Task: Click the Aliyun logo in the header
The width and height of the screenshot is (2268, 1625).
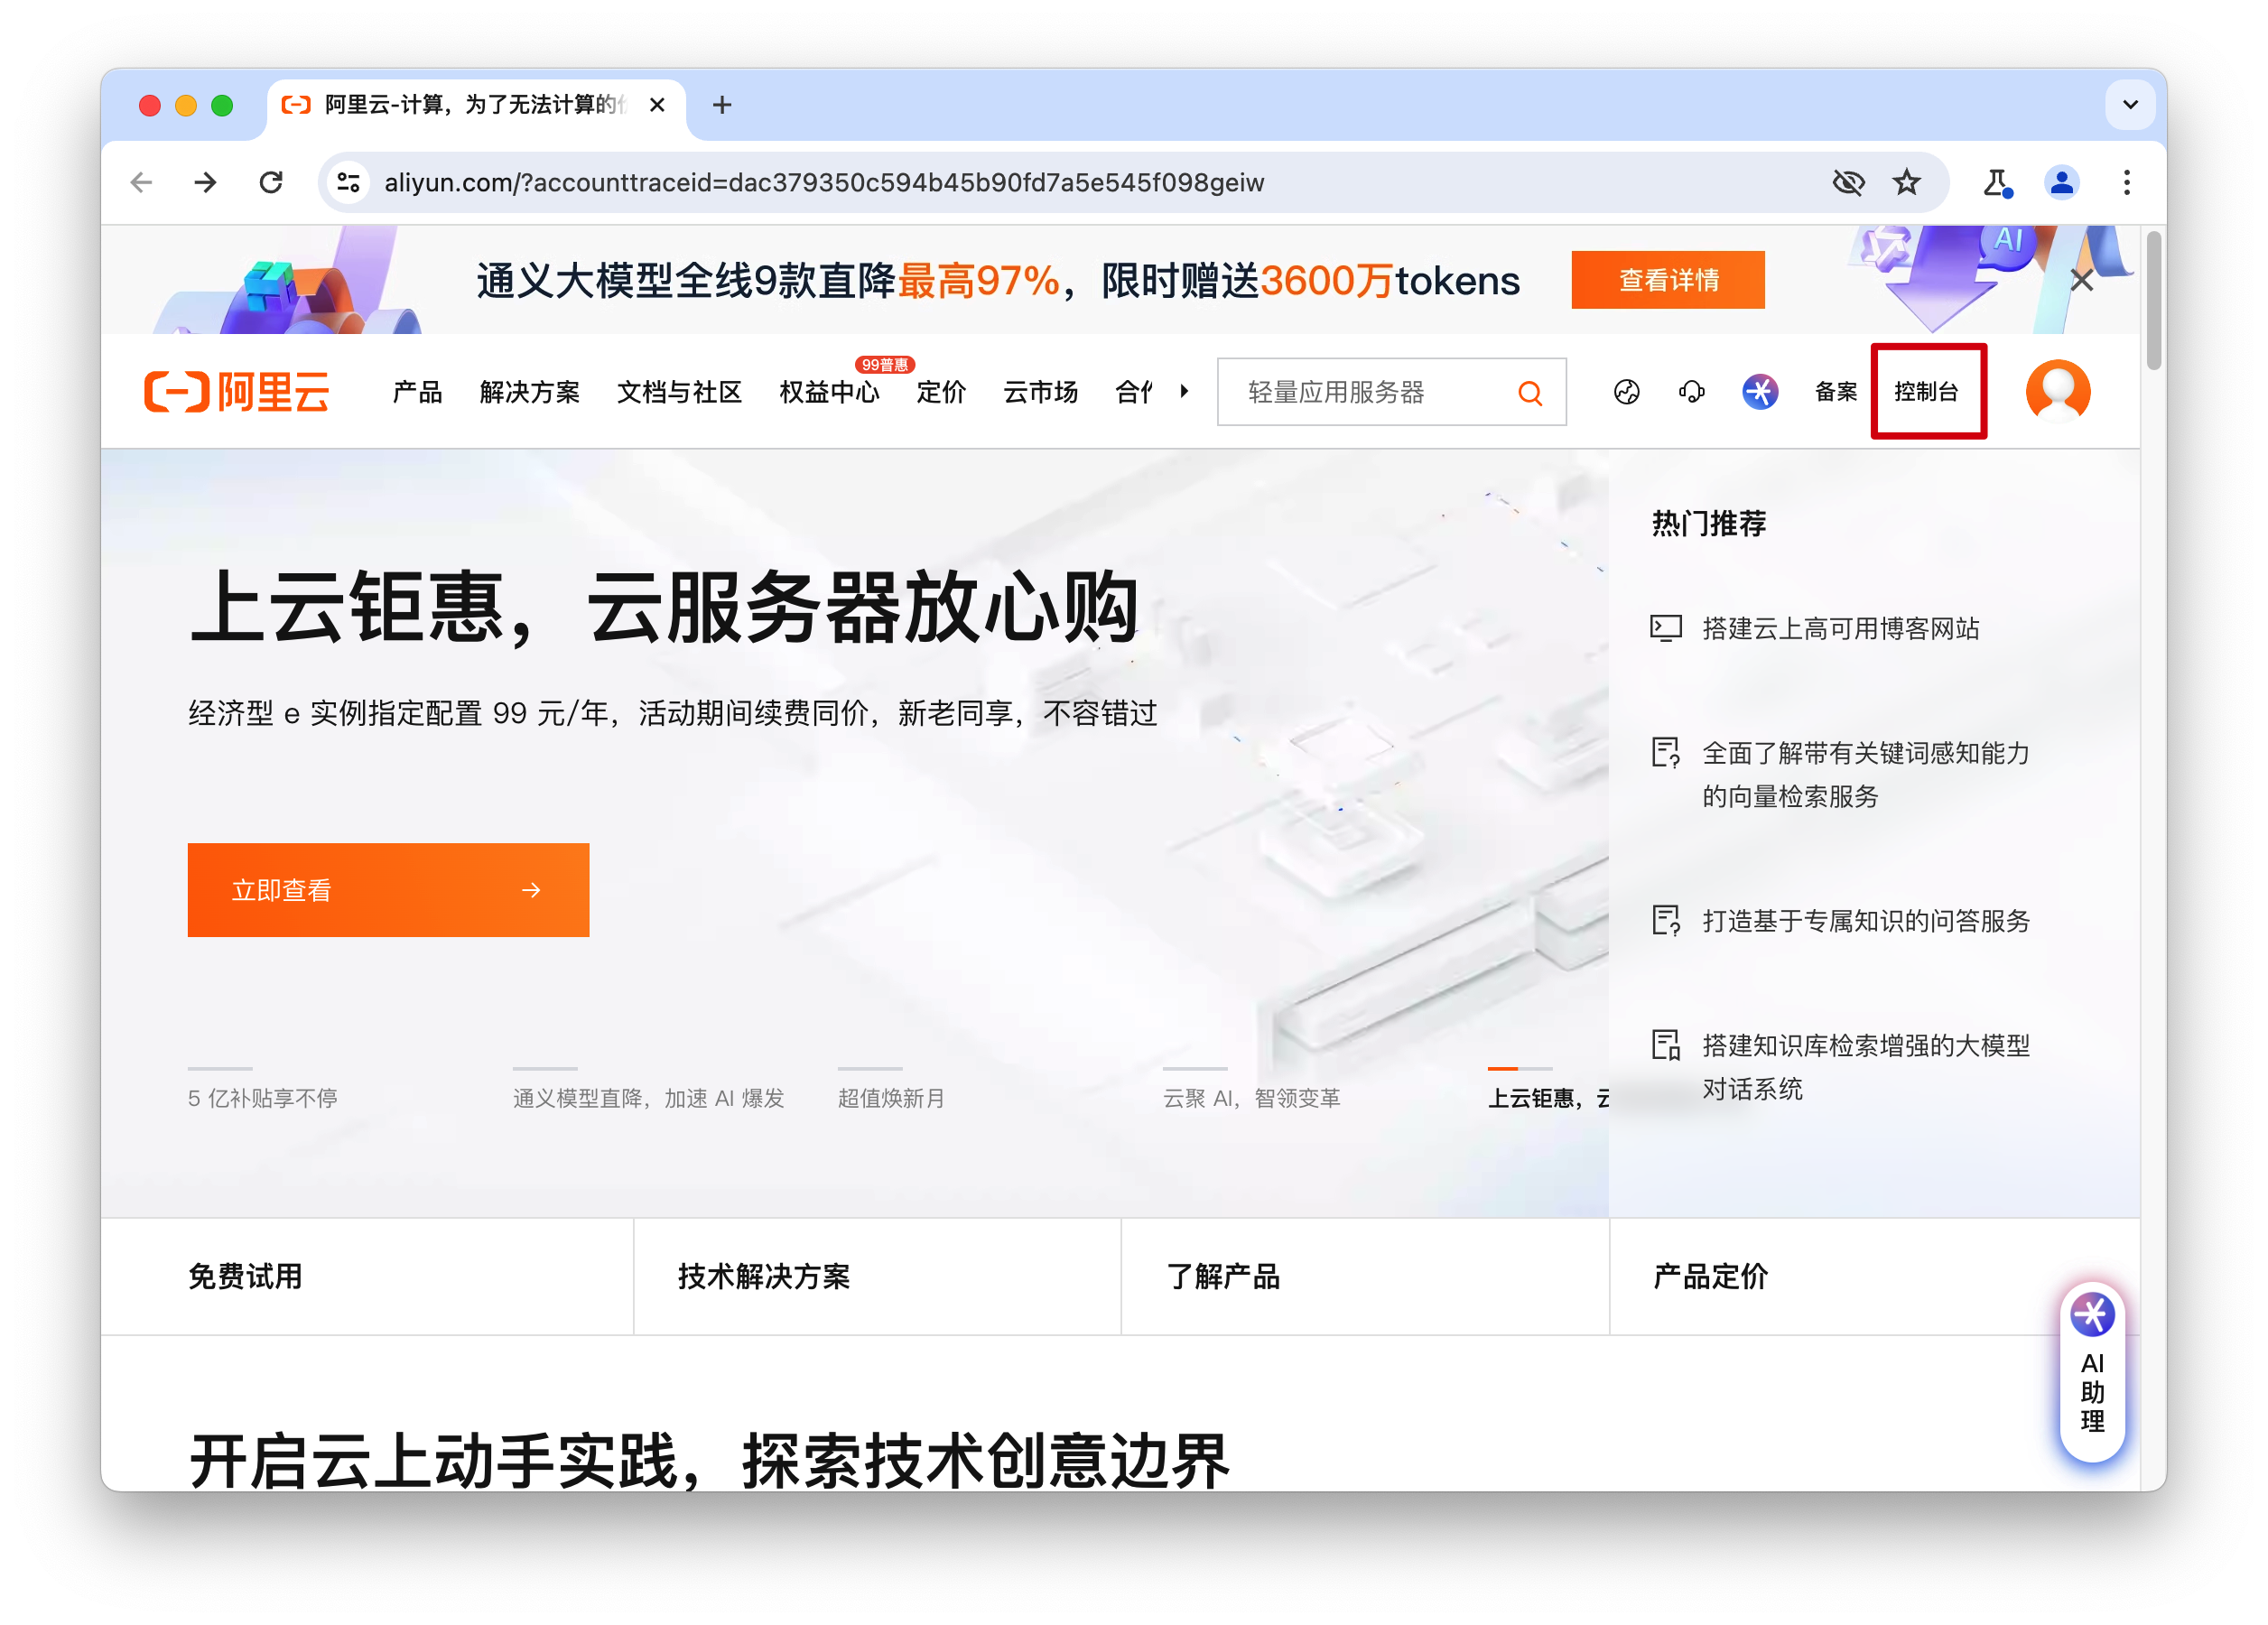Action: (237, 391)
